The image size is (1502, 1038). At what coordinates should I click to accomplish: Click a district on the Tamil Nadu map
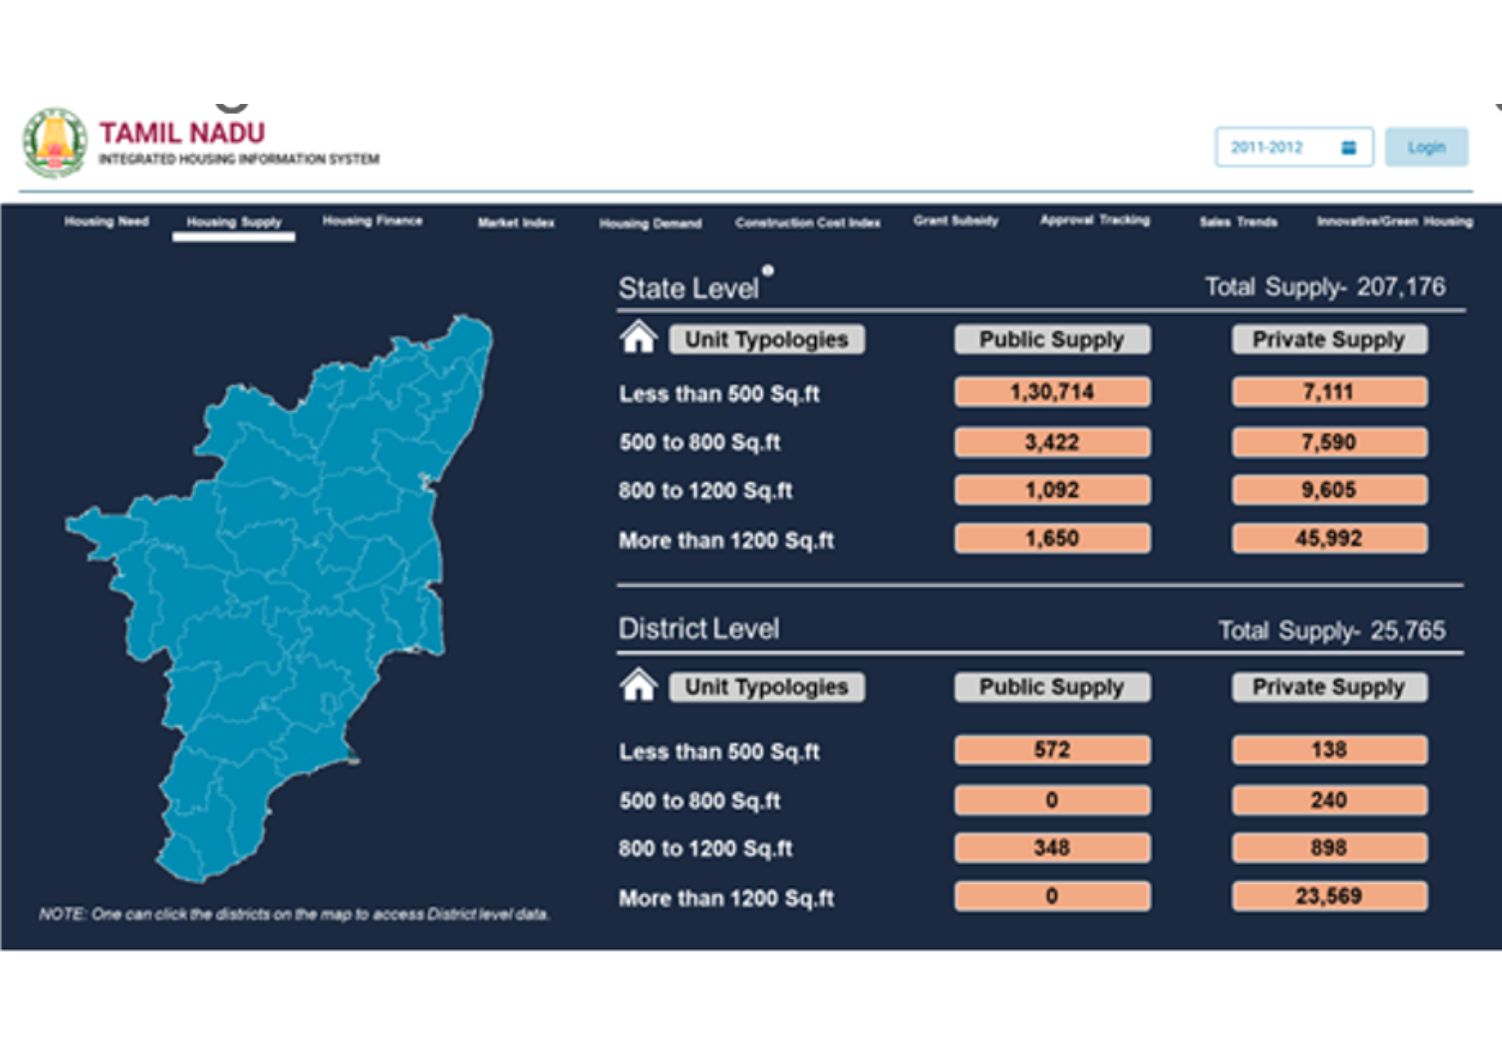pos(300,560)
